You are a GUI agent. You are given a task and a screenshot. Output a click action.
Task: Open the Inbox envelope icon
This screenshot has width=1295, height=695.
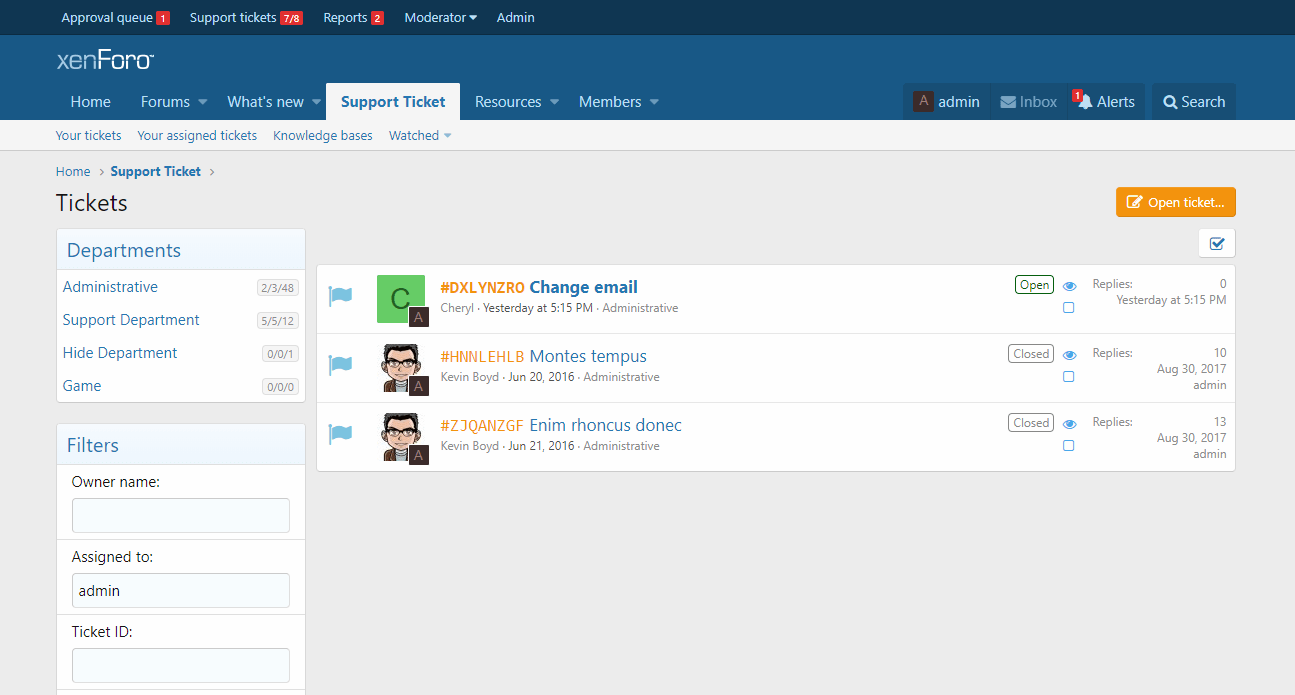point(1008,102)
